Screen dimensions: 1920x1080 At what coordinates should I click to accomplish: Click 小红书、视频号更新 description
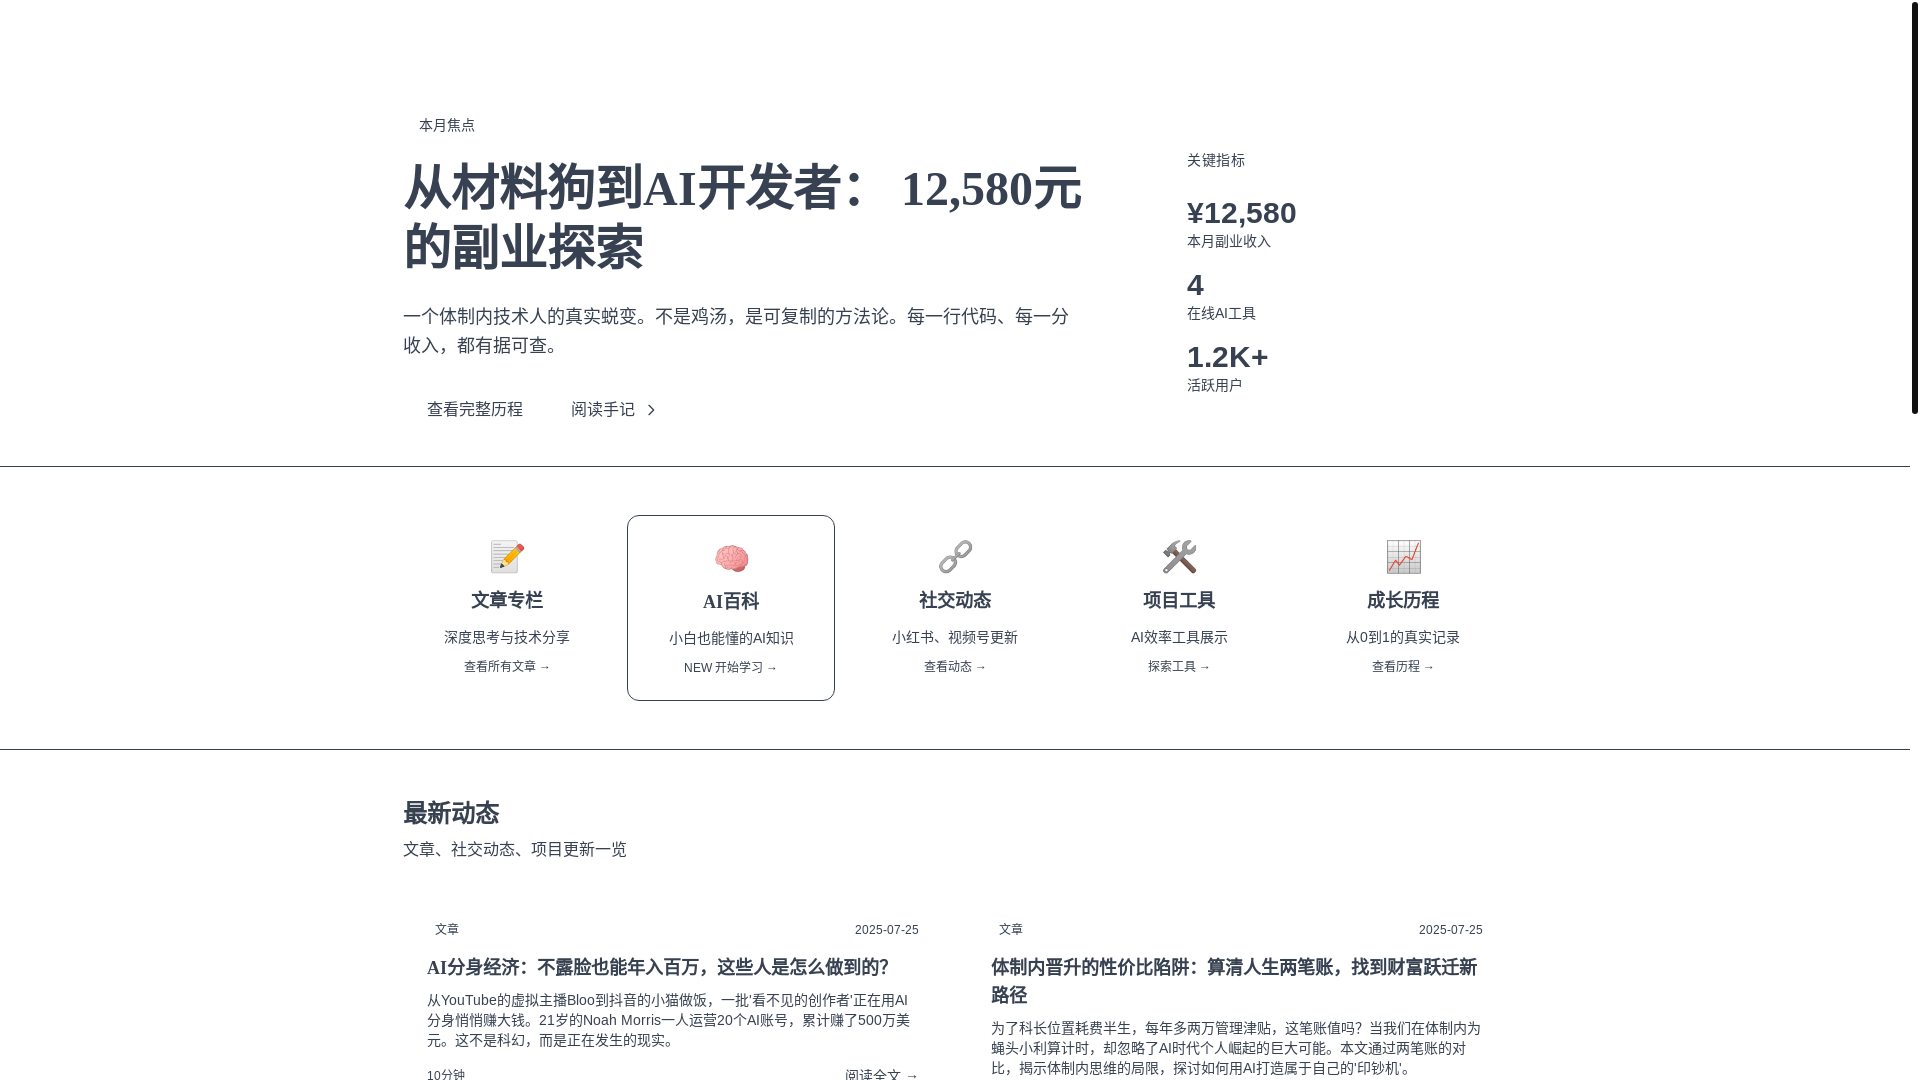click(x=955, y=637)
